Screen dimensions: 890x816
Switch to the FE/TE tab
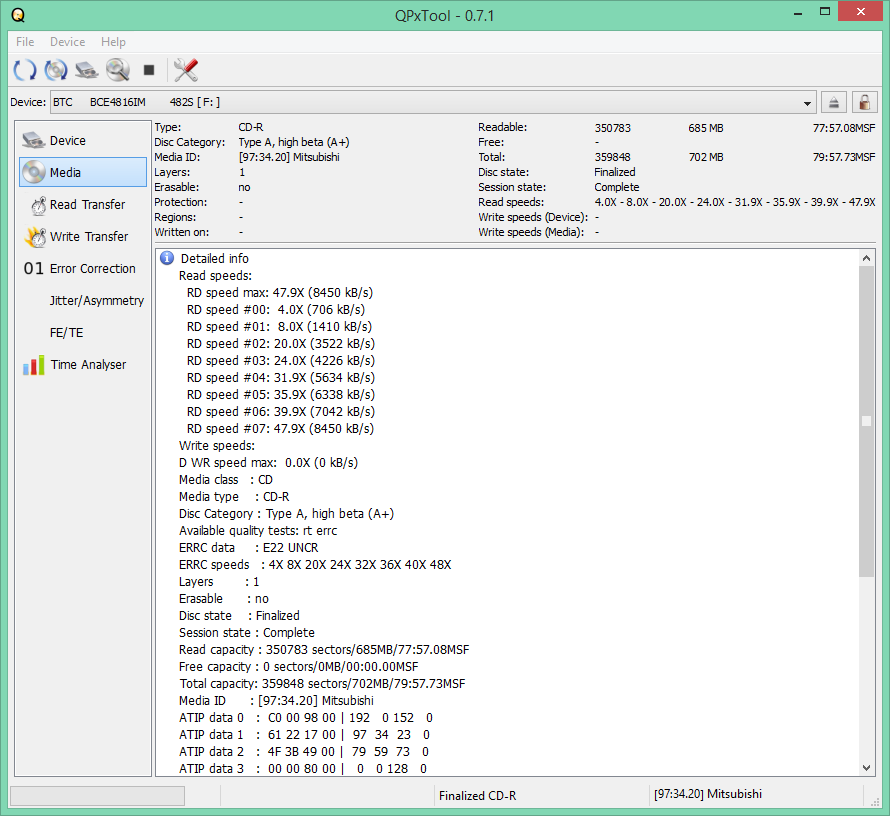coord(66,333)
